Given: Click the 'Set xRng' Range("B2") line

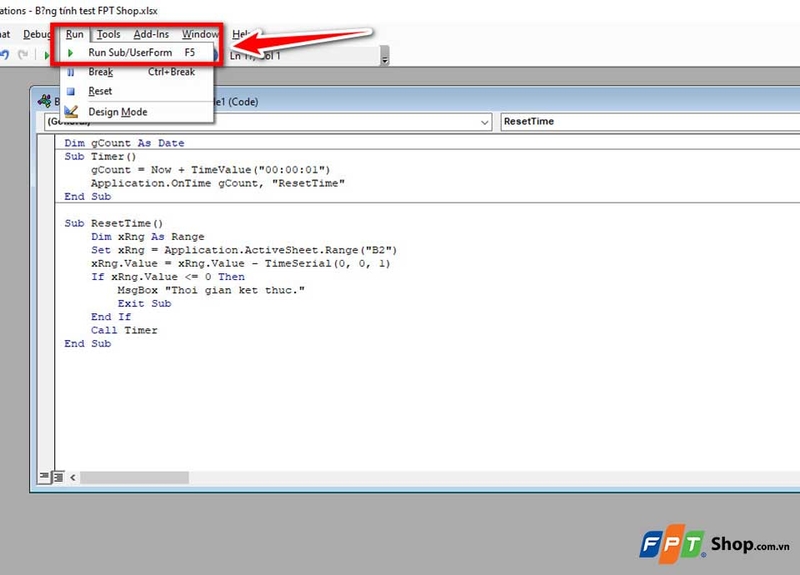Looking at the screenshot, I should pos(244,250).
